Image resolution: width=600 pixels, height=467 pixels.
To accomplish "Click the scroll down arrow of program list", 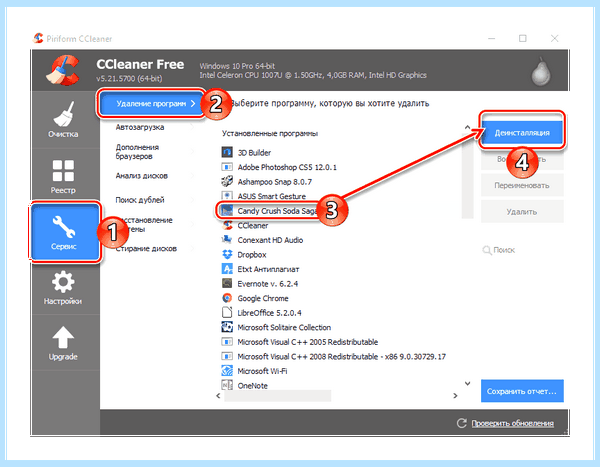I will (x=467, y=383).
